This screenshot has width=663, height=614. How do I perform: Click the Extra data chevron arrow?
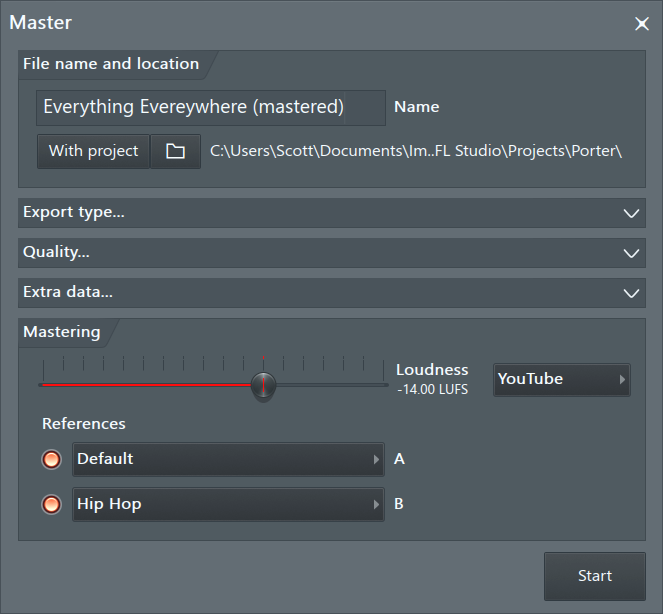(630, 293)
